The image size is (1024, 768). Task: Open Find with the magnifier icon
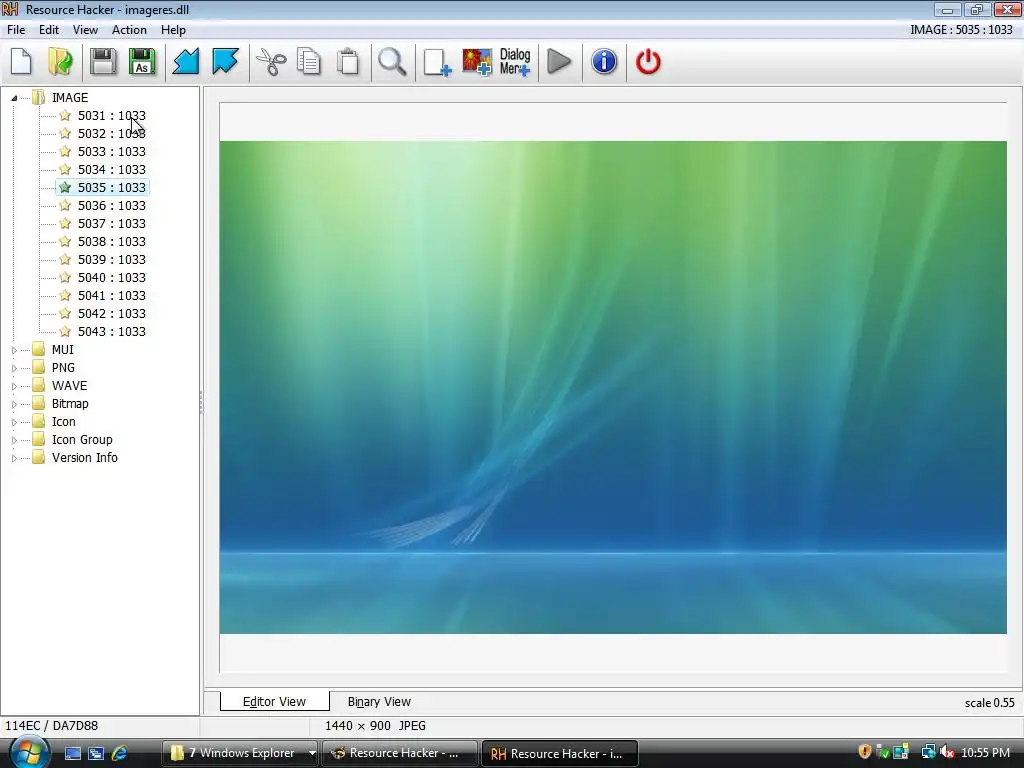coord(392,62)
